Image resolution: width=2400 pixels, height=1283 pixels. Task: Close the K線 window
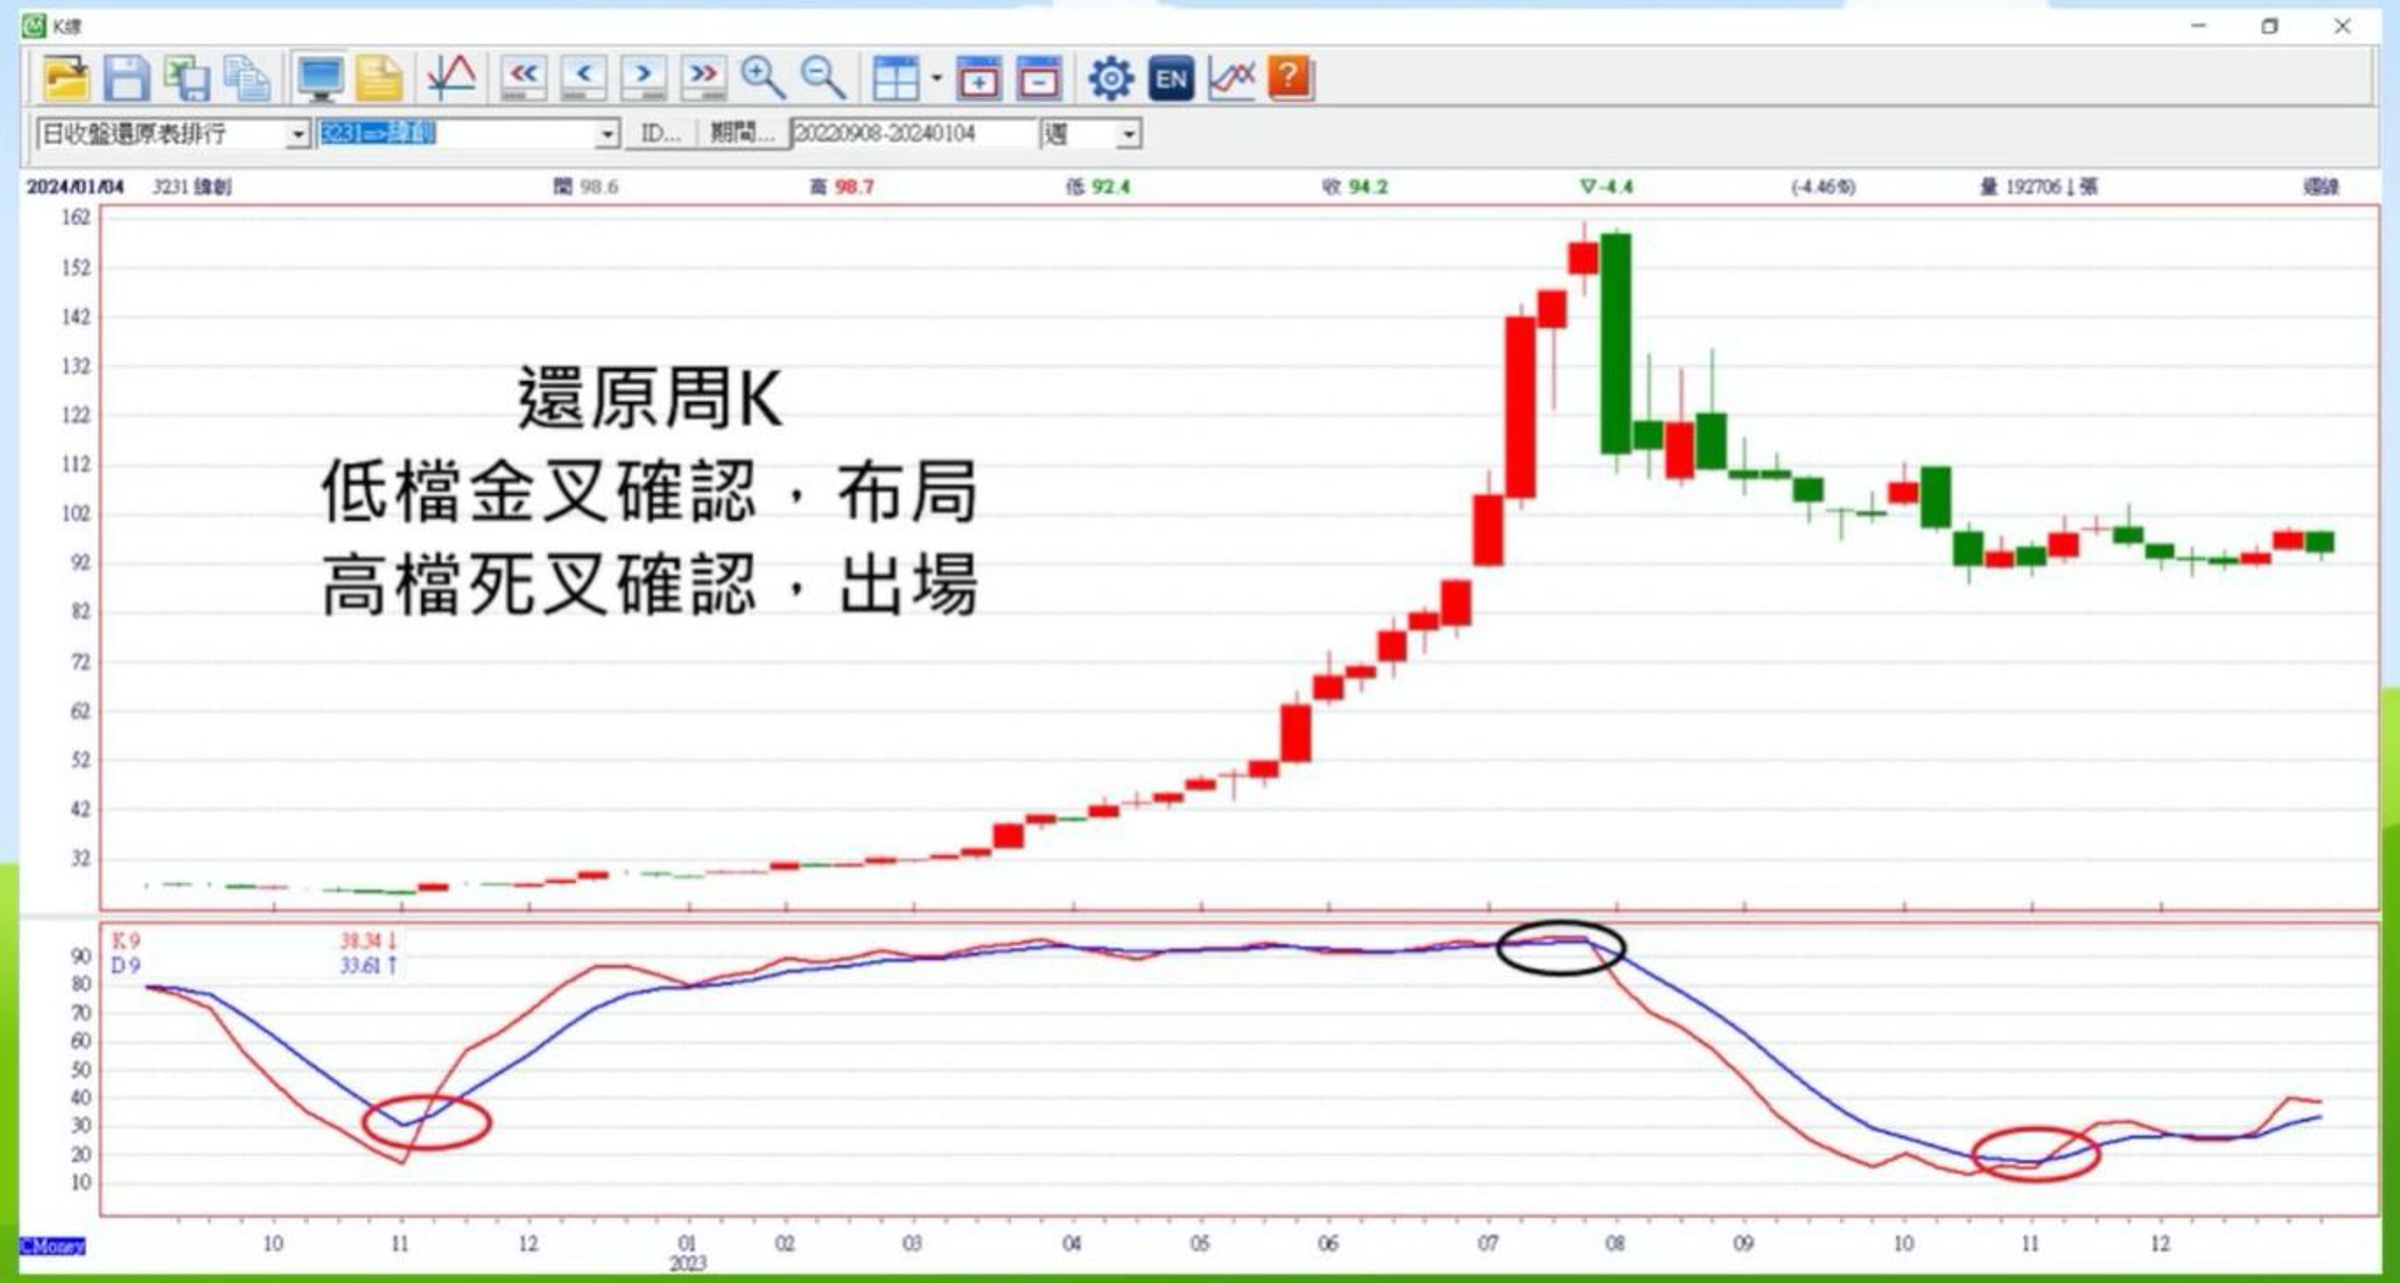[x=2342, y=26]
